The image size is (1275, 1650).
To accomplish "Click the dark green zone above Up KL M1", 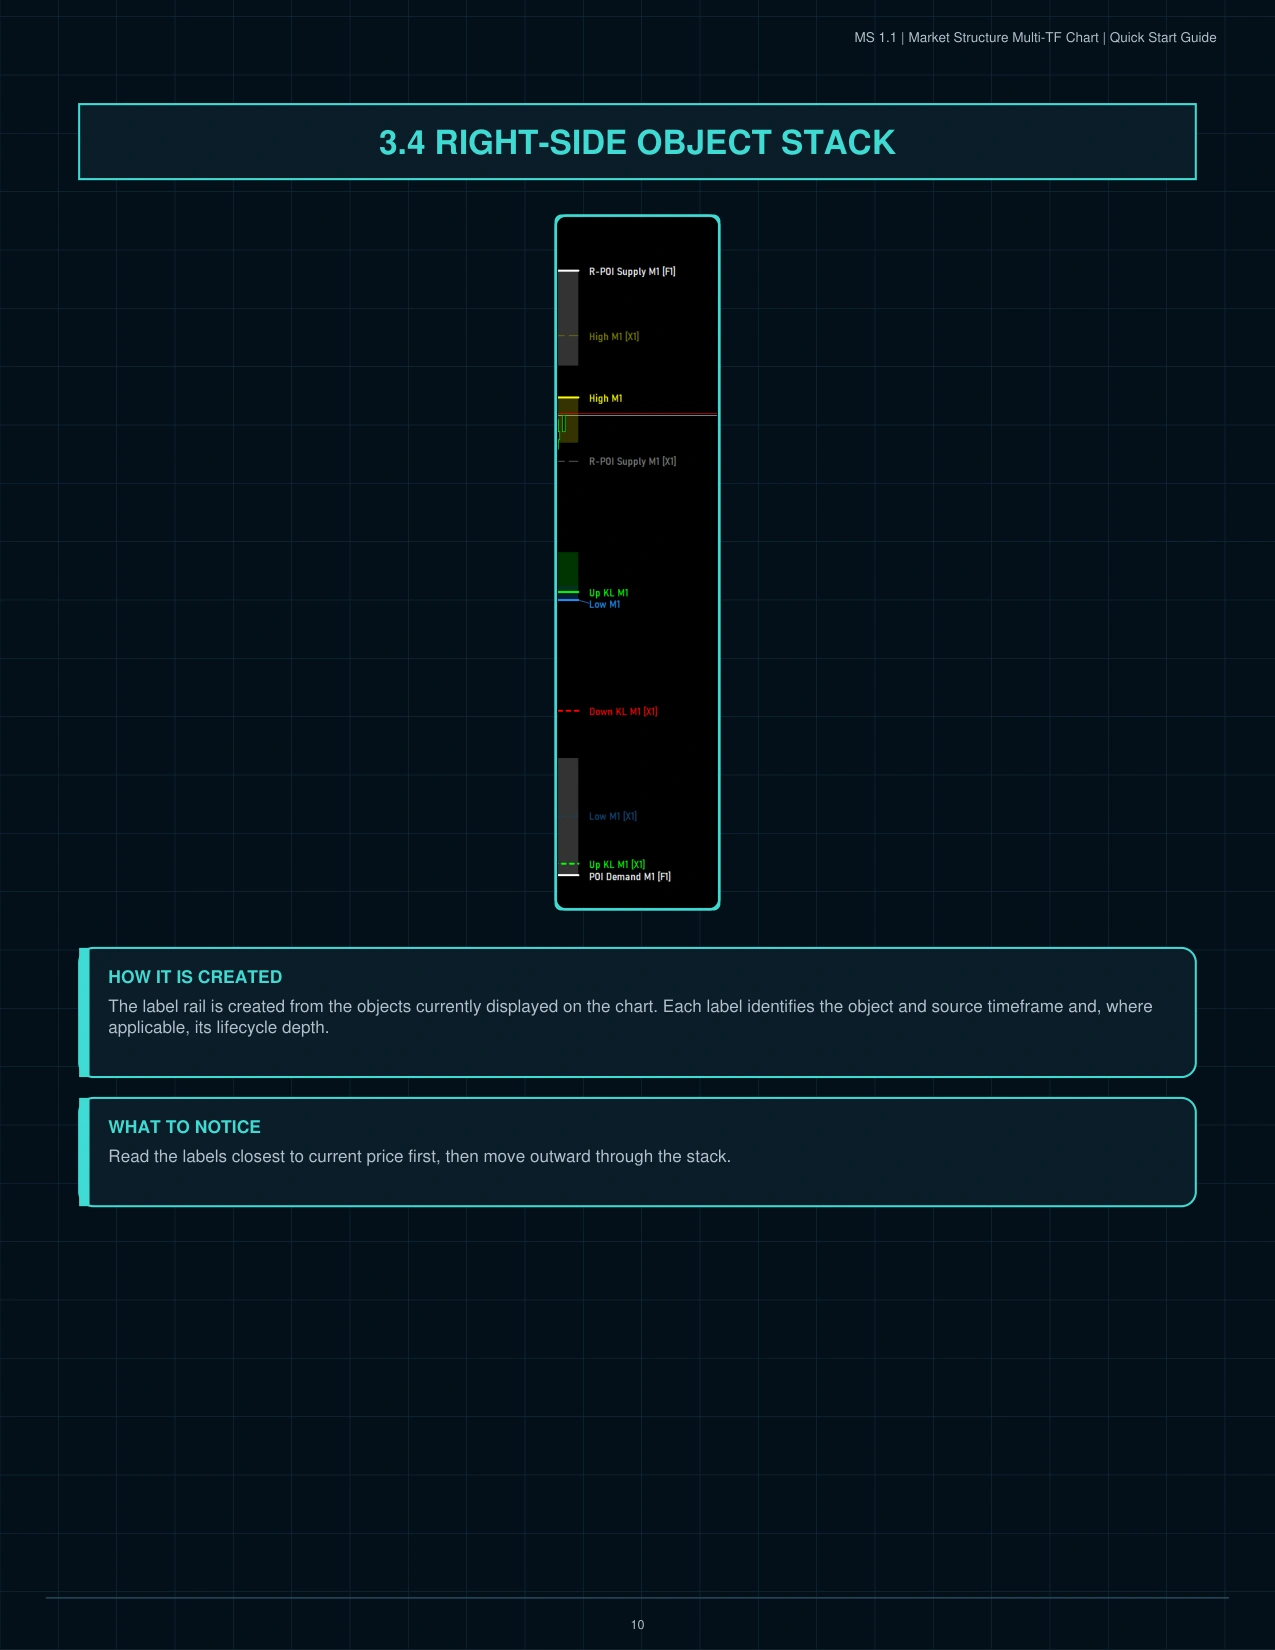I will (x=568, y=571).
